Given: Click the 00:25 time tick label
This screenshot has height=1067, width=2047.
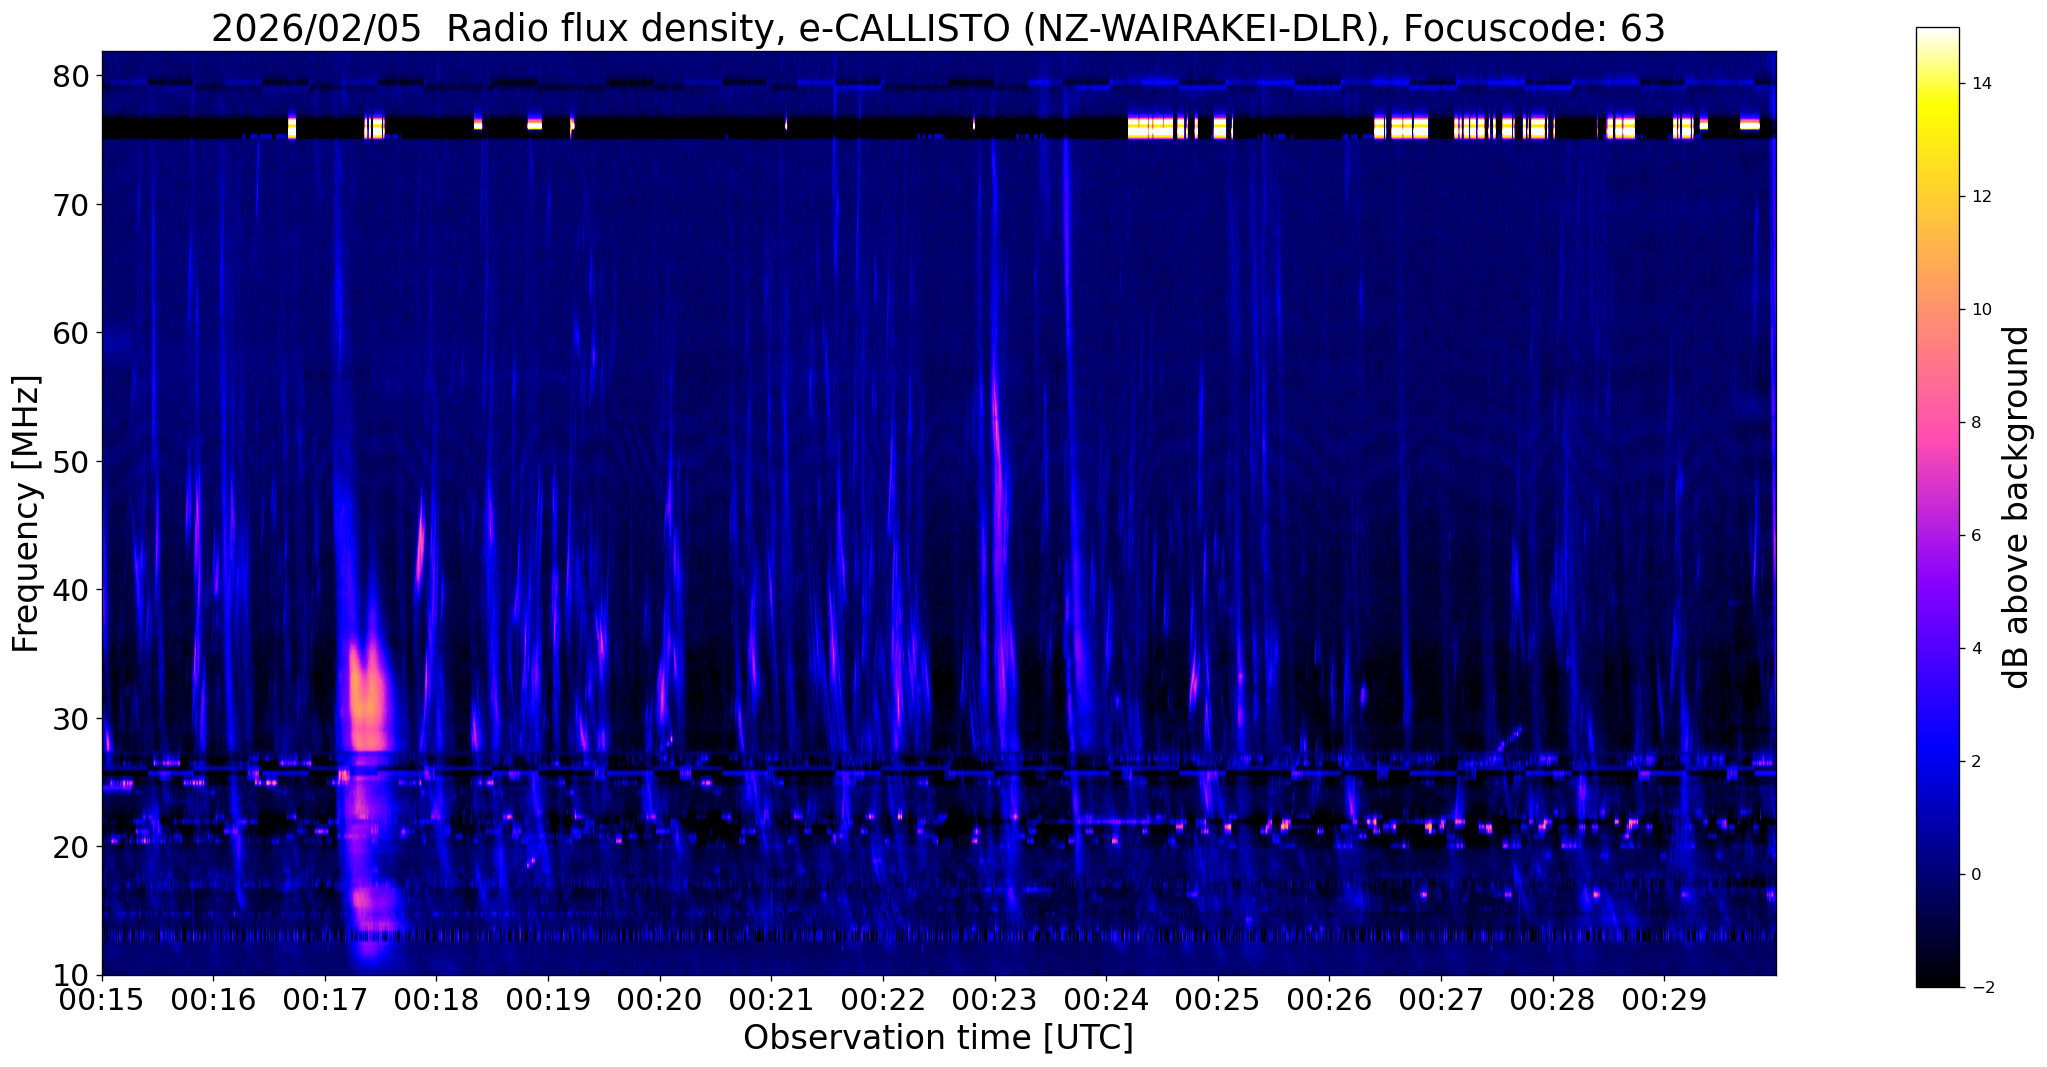Looking at the screenshot, I should tap(1218, 999).
